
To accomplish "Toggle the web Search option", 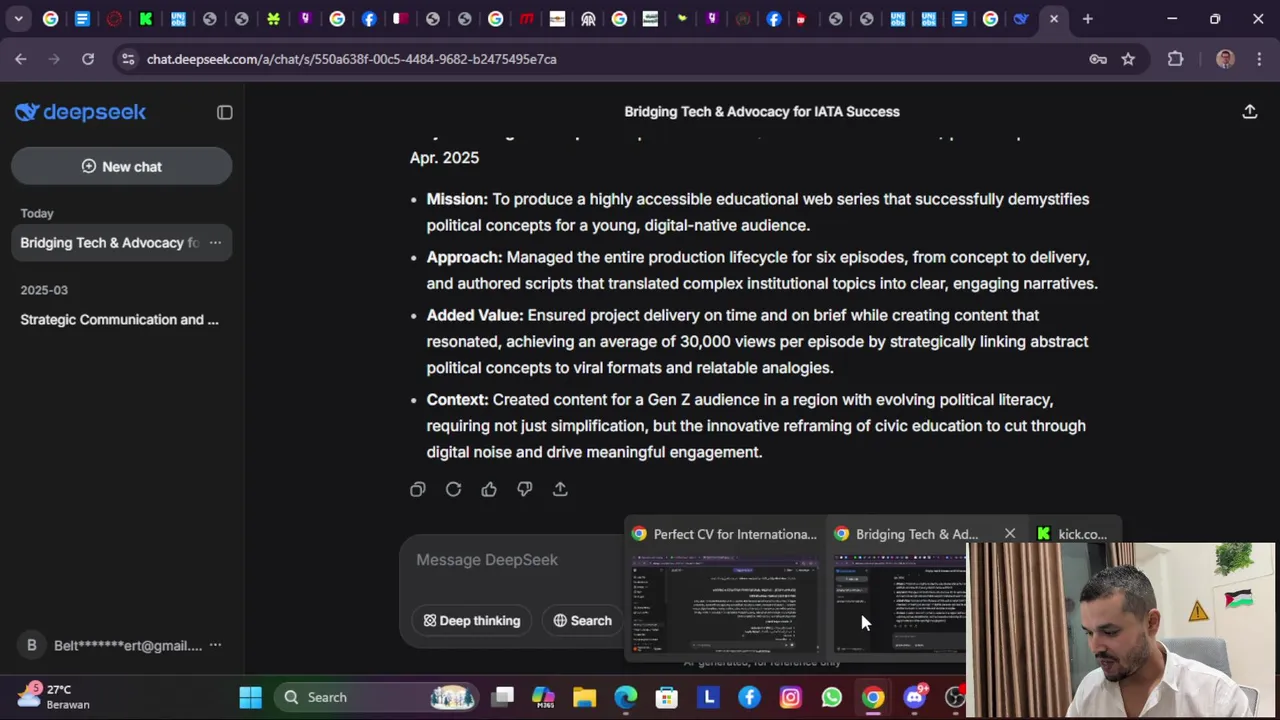I will tap(582, 621).
